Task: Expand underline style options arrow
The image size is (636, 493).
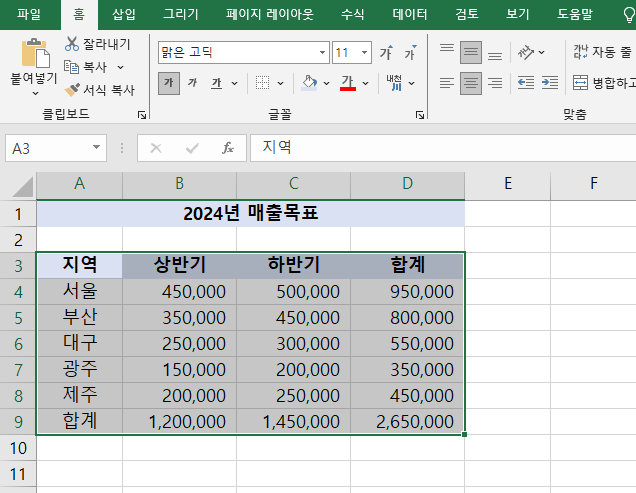Action: 234,84
